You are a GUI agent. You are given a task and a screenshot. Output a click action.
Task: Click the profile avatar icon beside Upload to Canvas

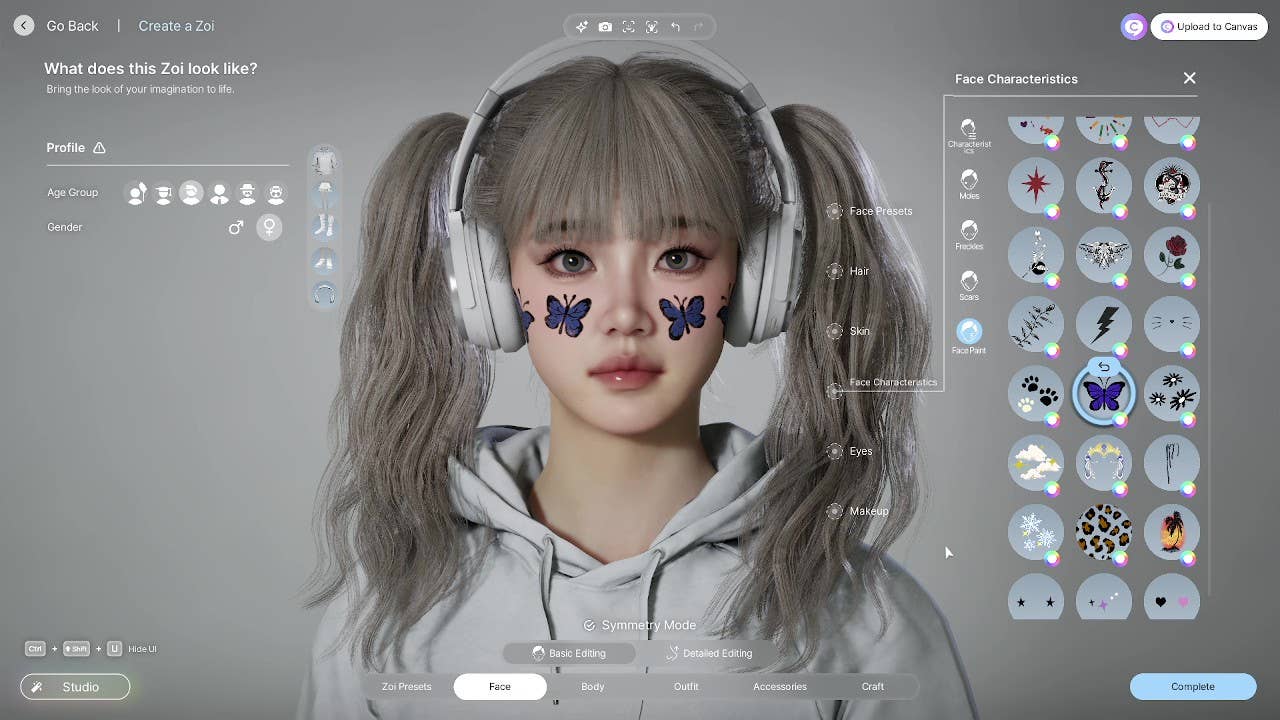(x=1133, y=27)
